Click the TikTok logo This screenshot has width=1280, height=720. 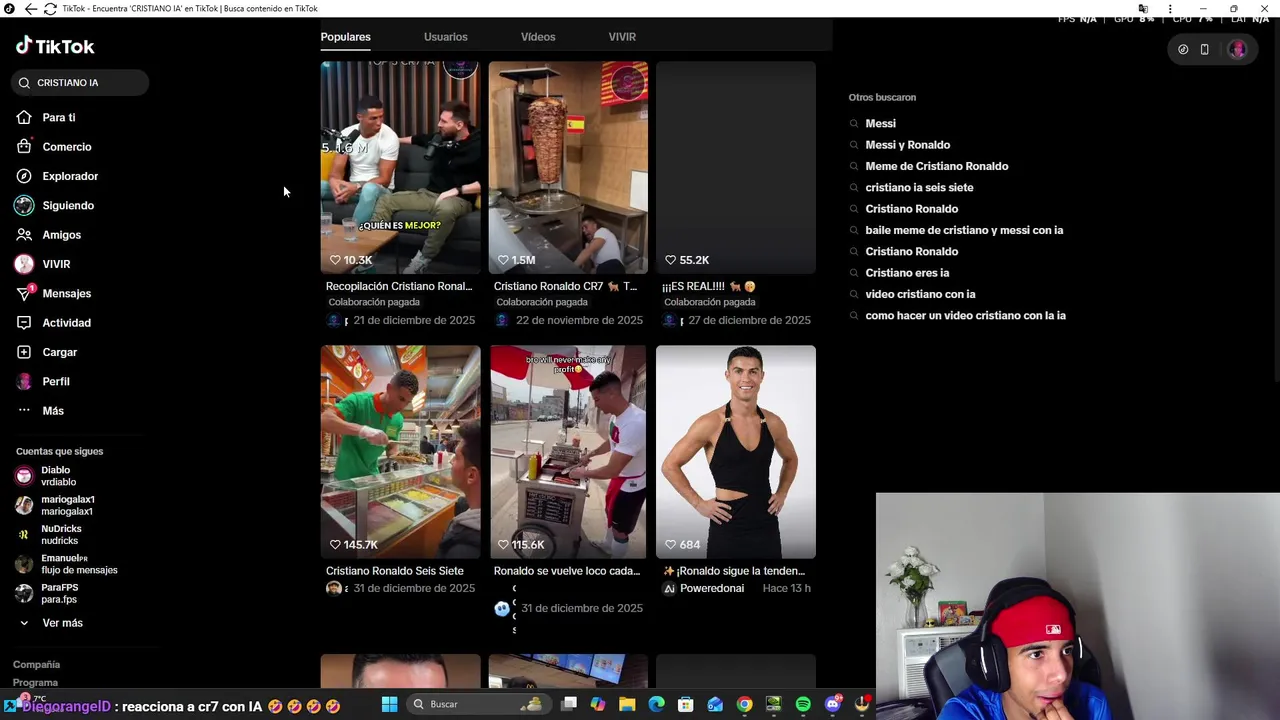pos(55,46)
